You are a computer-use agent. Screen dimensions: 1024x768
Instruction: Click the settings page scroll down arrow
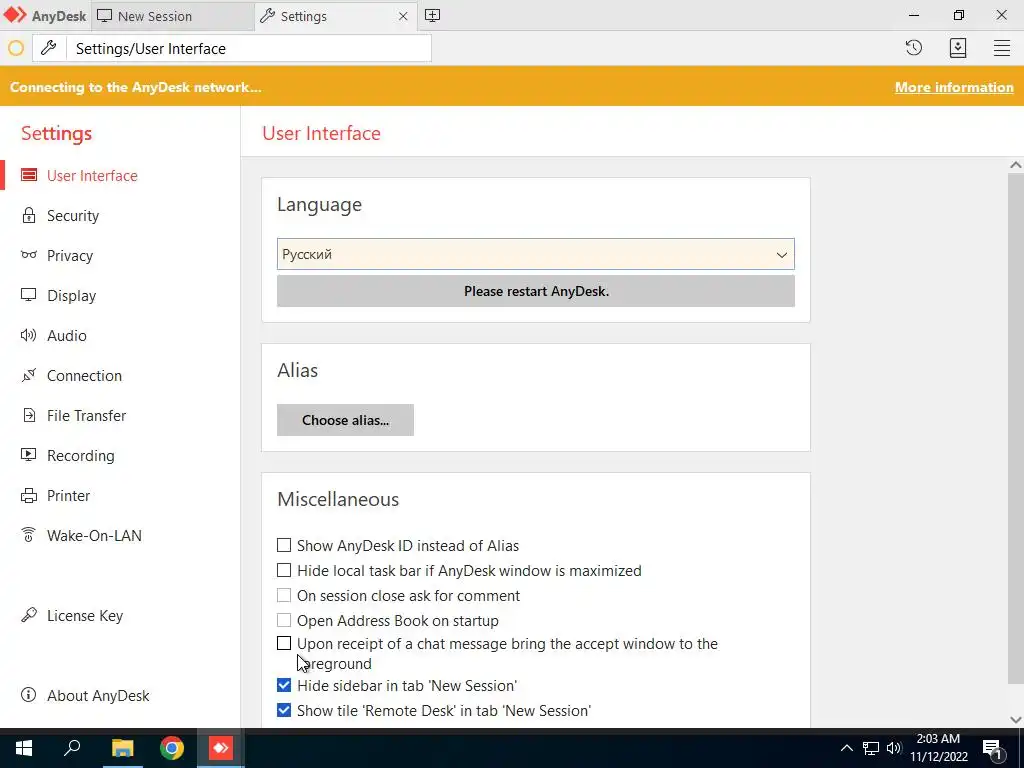(1016, 720)
